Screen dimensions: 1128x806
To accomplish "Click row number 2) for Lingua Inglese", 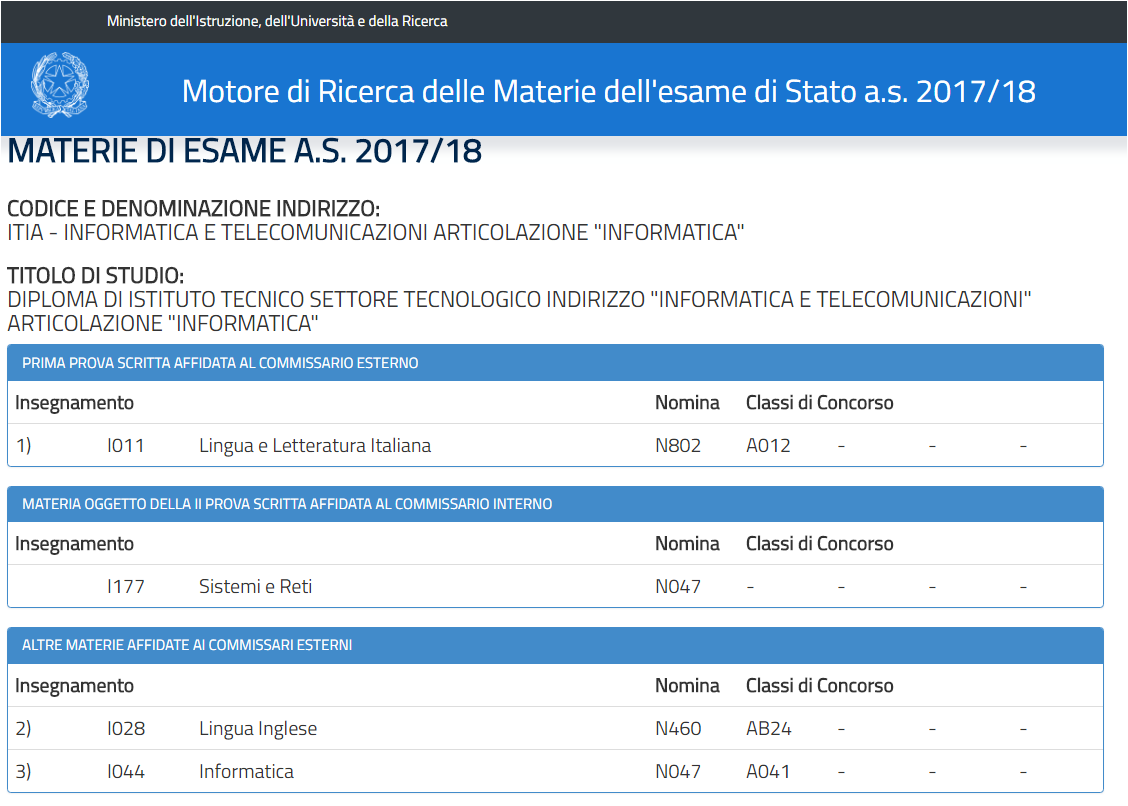I will 23,728.
